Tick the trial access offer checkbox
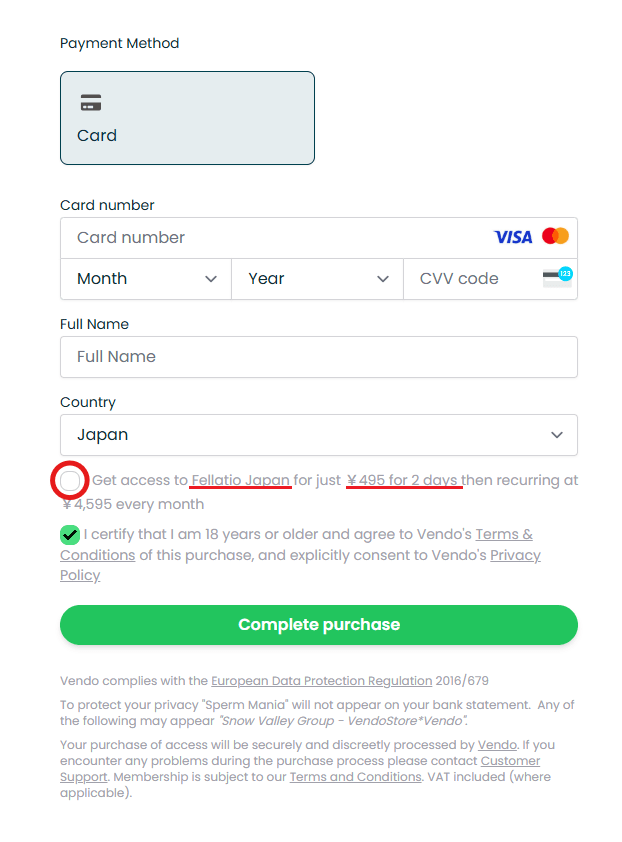Image resolution: width=622 pixels, height=842 pixels. tap(70, 481)
